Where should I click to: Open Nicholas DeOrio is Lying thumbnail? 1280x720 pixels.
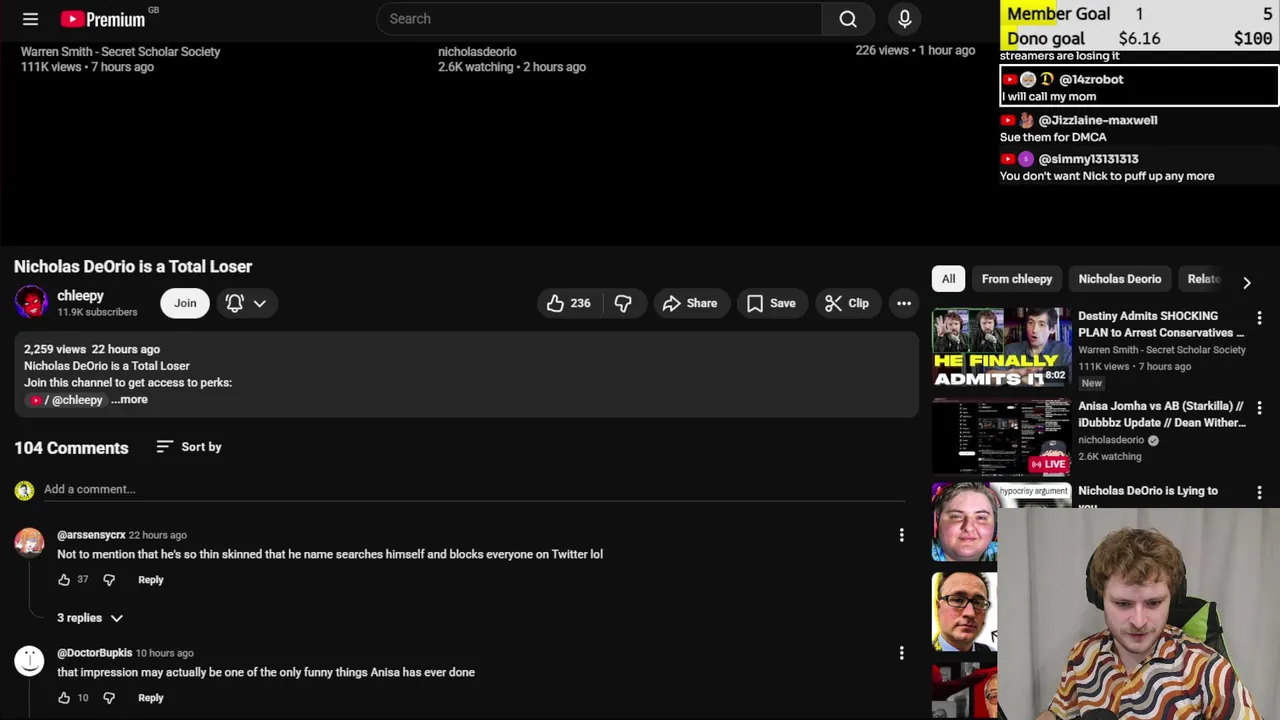pyautogui.click(x=965, y=523)
